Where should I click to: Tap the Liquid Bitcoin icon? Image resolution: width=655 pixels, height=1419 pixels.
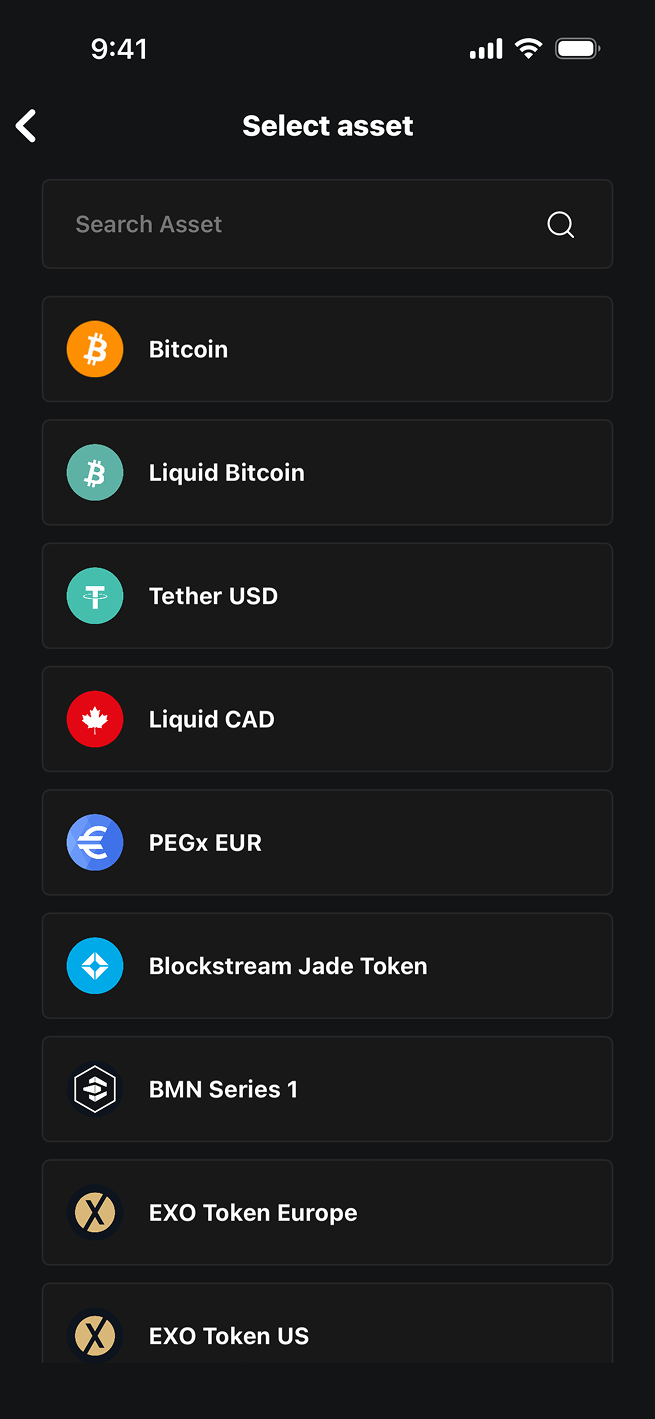[94, 472]
